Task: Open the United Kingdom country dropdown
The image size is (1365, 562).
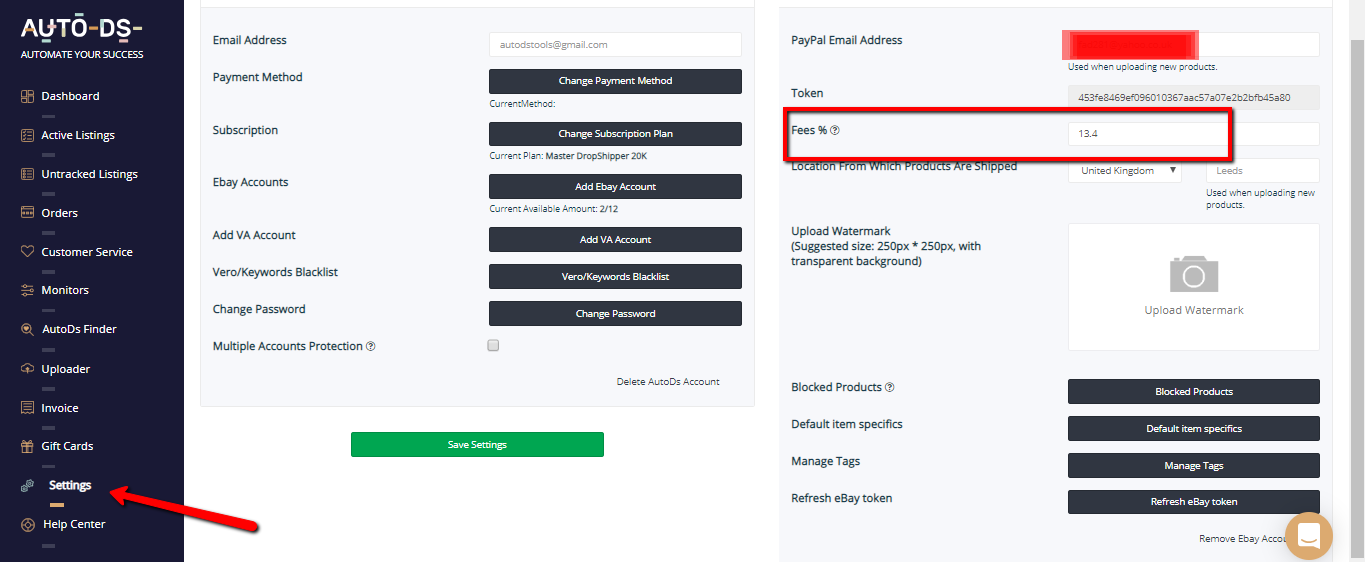Action: tap(1125, 170)
